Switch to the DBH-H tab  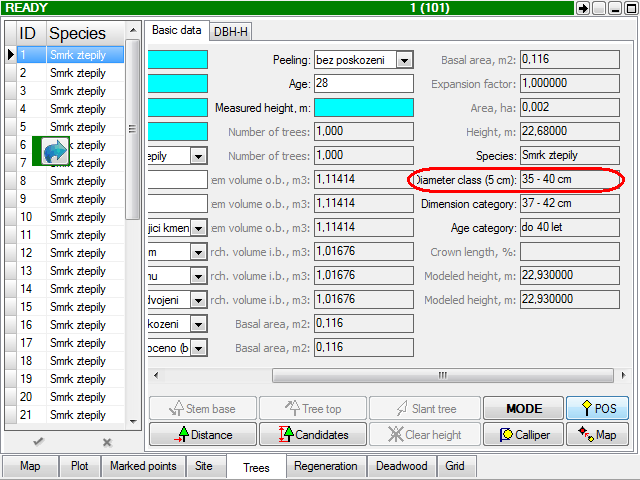click(231, 32)
